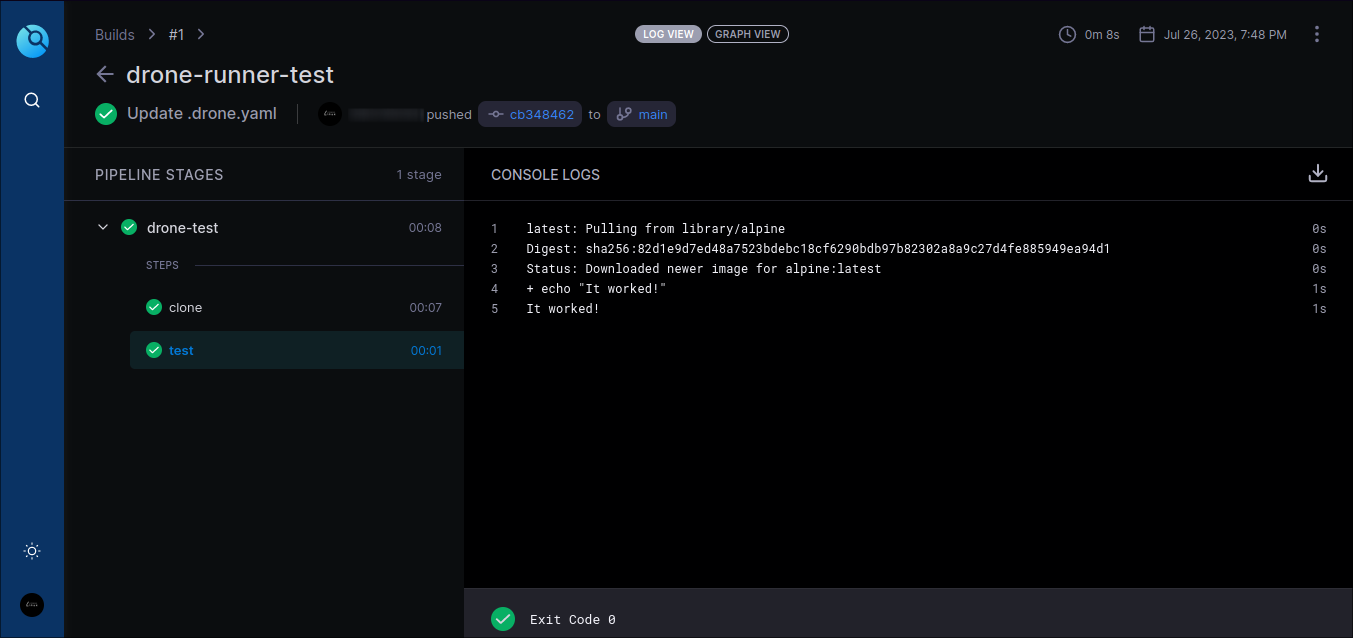
Task: Click the build date calendar icon
Action: pyautogui.click(x=1146, y=33)
